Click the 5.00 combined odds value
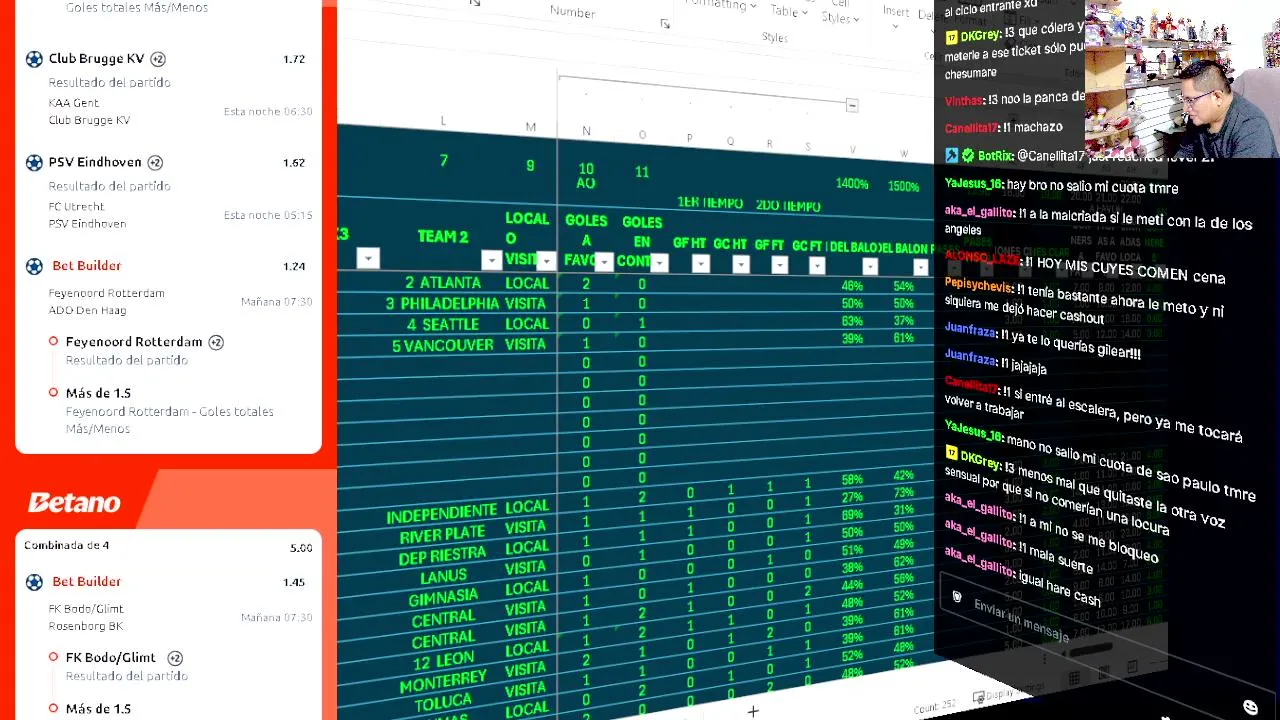This screenshot has height=720, width=1280. [300, 548]
